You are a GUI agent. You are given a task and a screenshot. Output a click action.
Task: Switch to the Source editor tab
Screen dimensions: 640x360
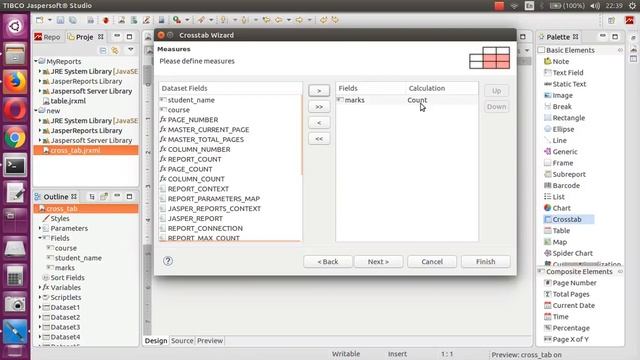coord(182,341)
